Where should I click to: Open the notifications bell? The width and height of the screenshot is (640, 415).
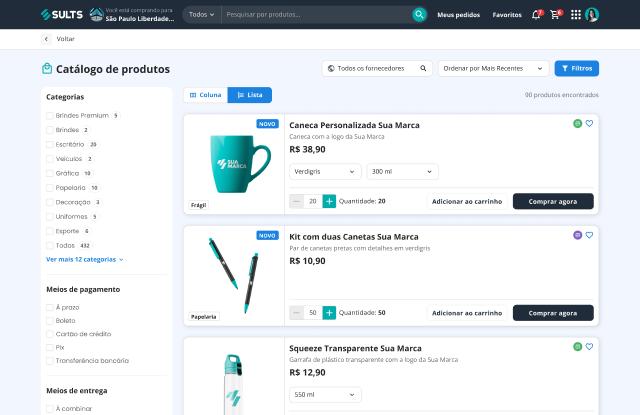point(536,15)
